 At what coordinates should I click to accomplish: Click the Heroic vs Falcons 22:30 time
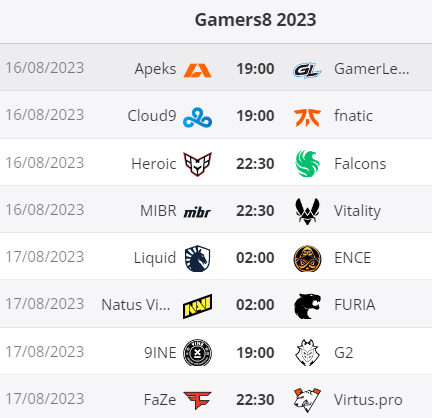tap(255, 164)
